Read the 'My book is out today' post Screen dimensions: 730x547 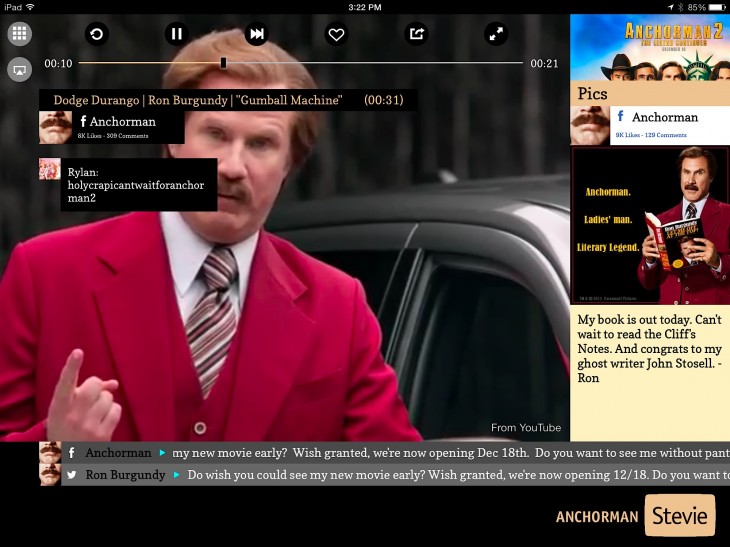[649, 348]
